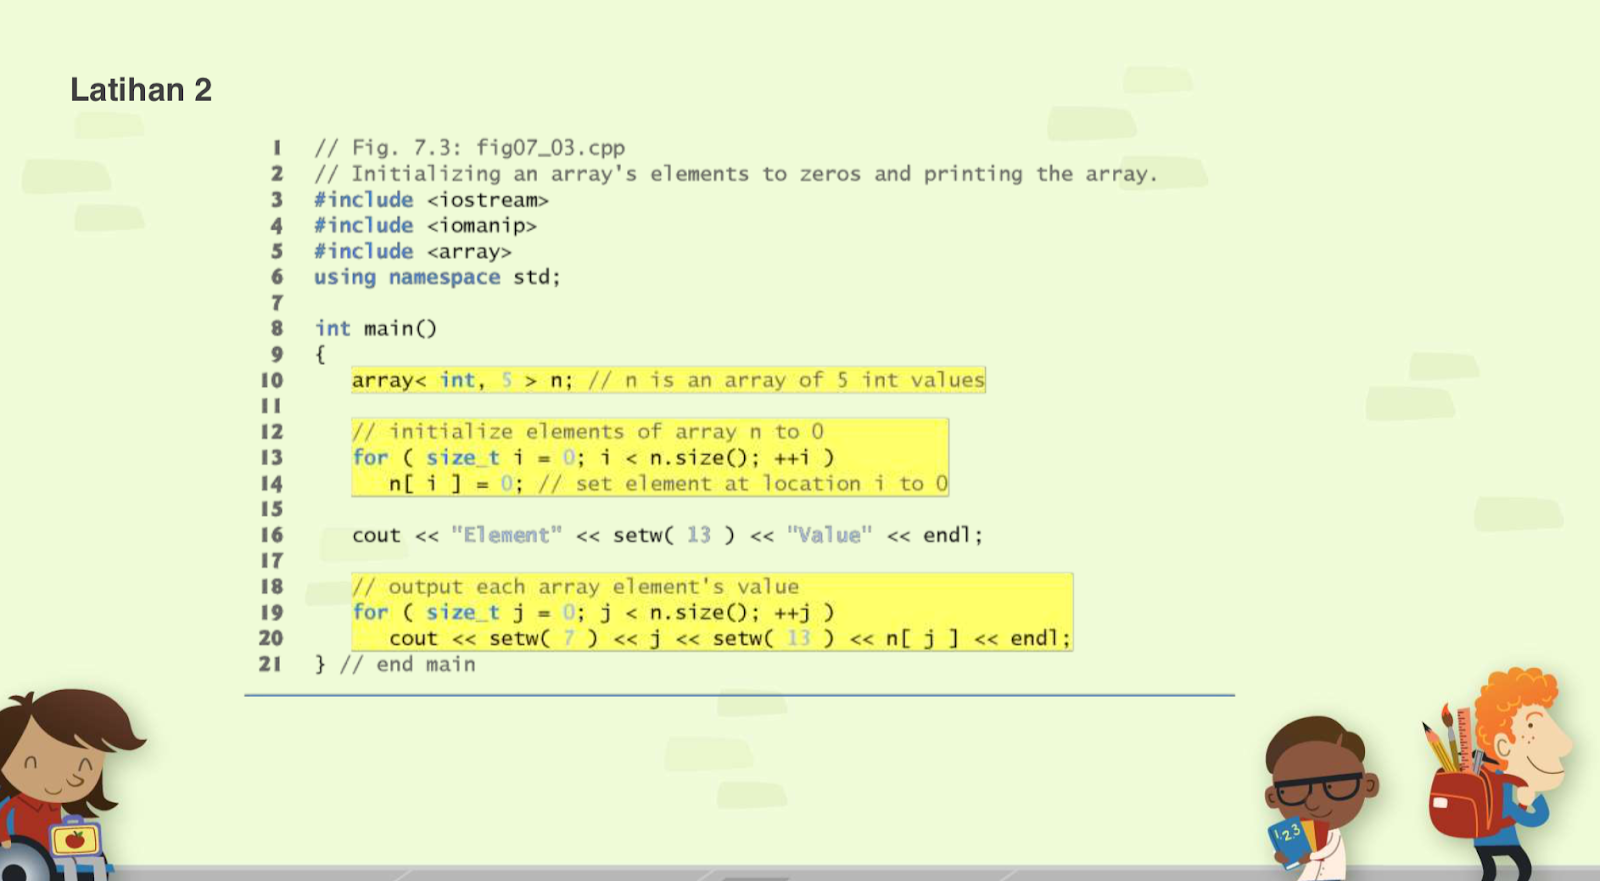Click the cout "Element" header output line
Viewport: 1600px width, 881px height.
point(667,535)
